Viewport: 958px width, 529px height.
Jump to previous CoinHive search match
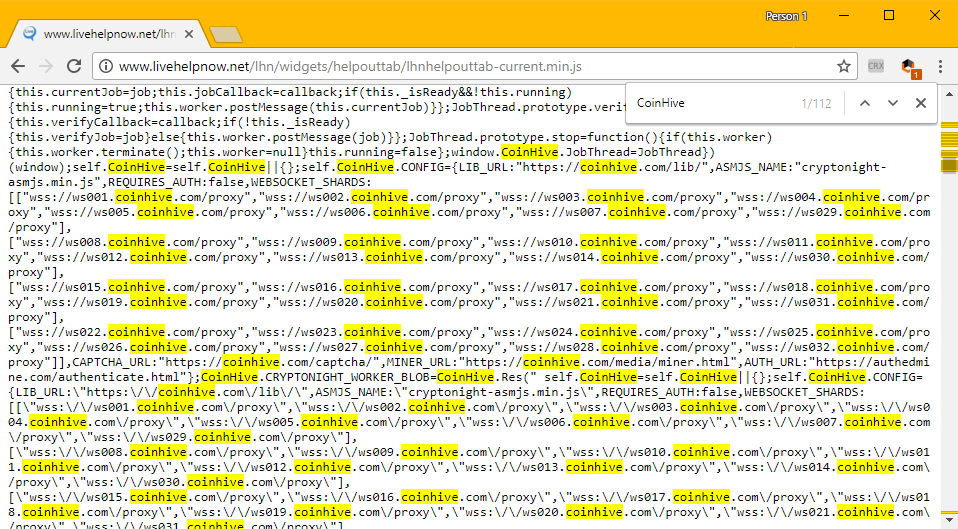tap(865, 103)
